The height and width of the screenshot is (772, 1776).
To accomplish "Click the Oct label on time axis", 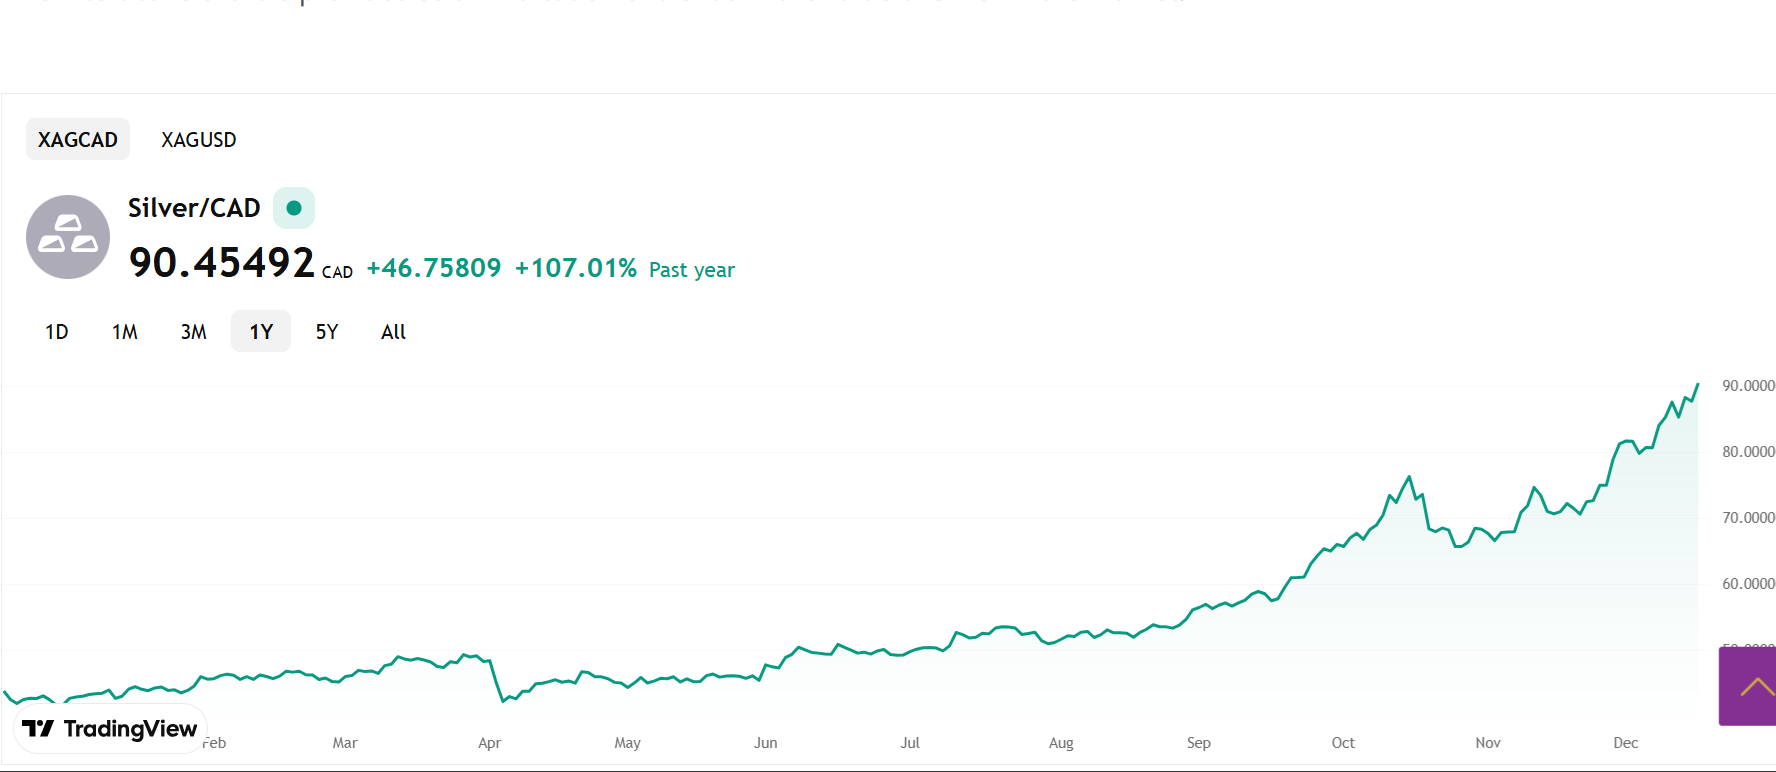I will click(x=1343, y=743).
